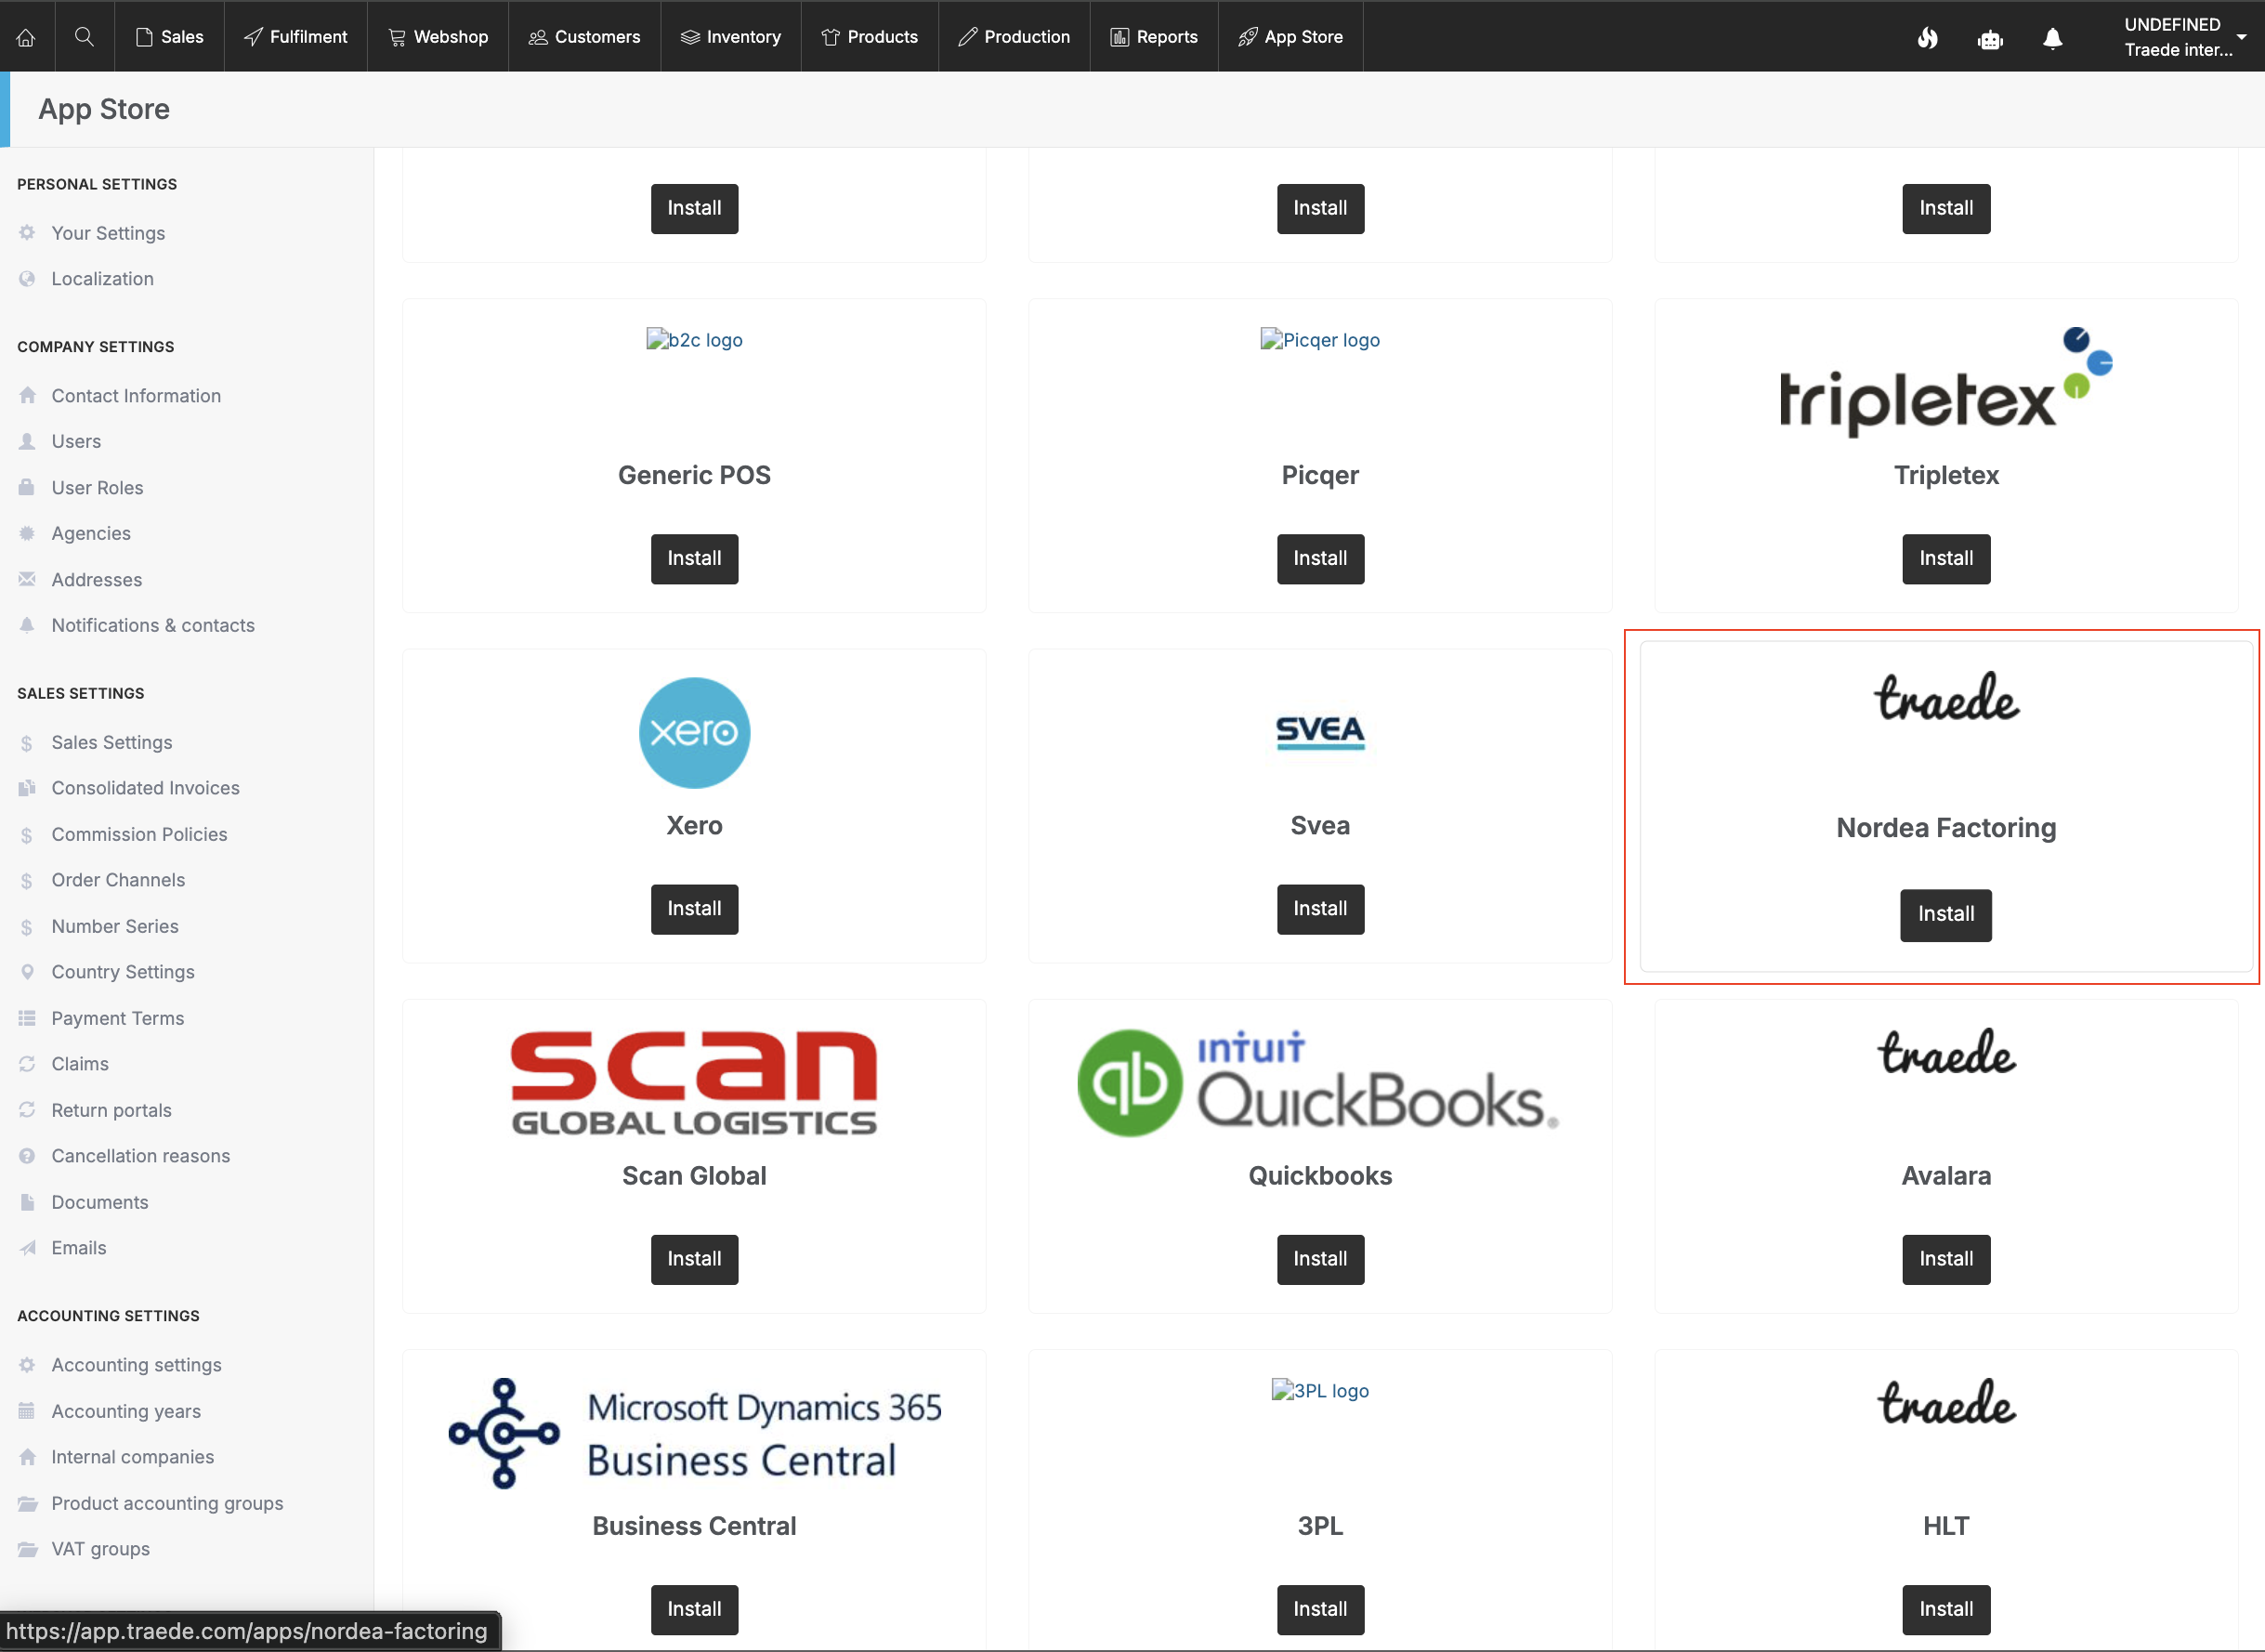Open Claims settings page

(80, 1064)
